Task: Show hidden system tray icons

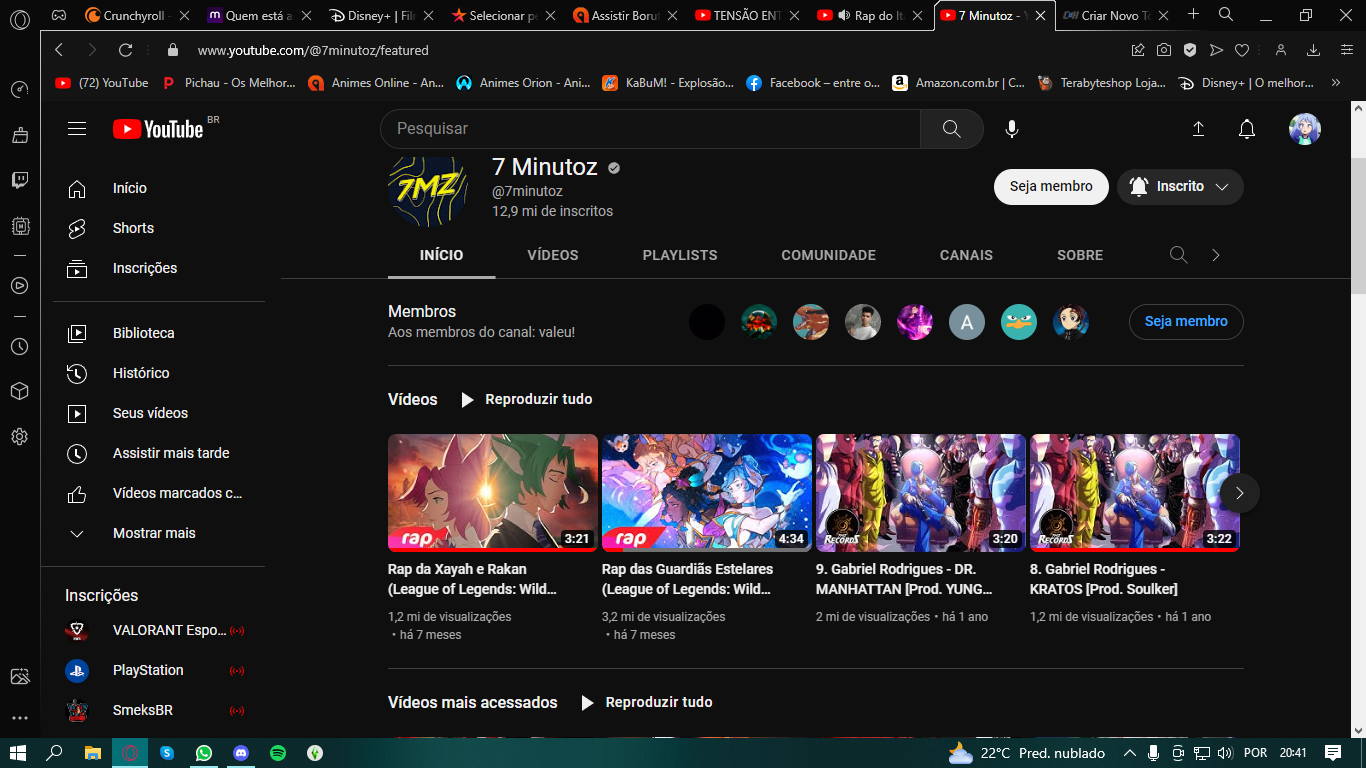Action: click(1130, 753)
